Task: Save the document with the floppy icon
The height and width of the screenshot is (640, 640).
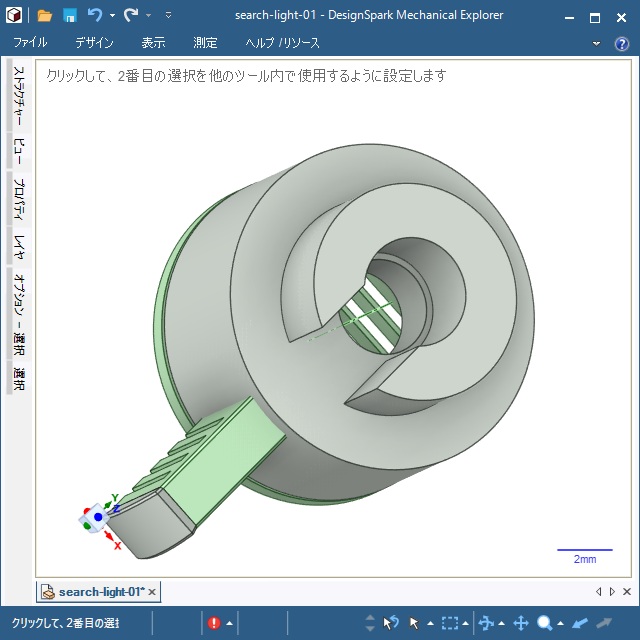Action: 70,15
